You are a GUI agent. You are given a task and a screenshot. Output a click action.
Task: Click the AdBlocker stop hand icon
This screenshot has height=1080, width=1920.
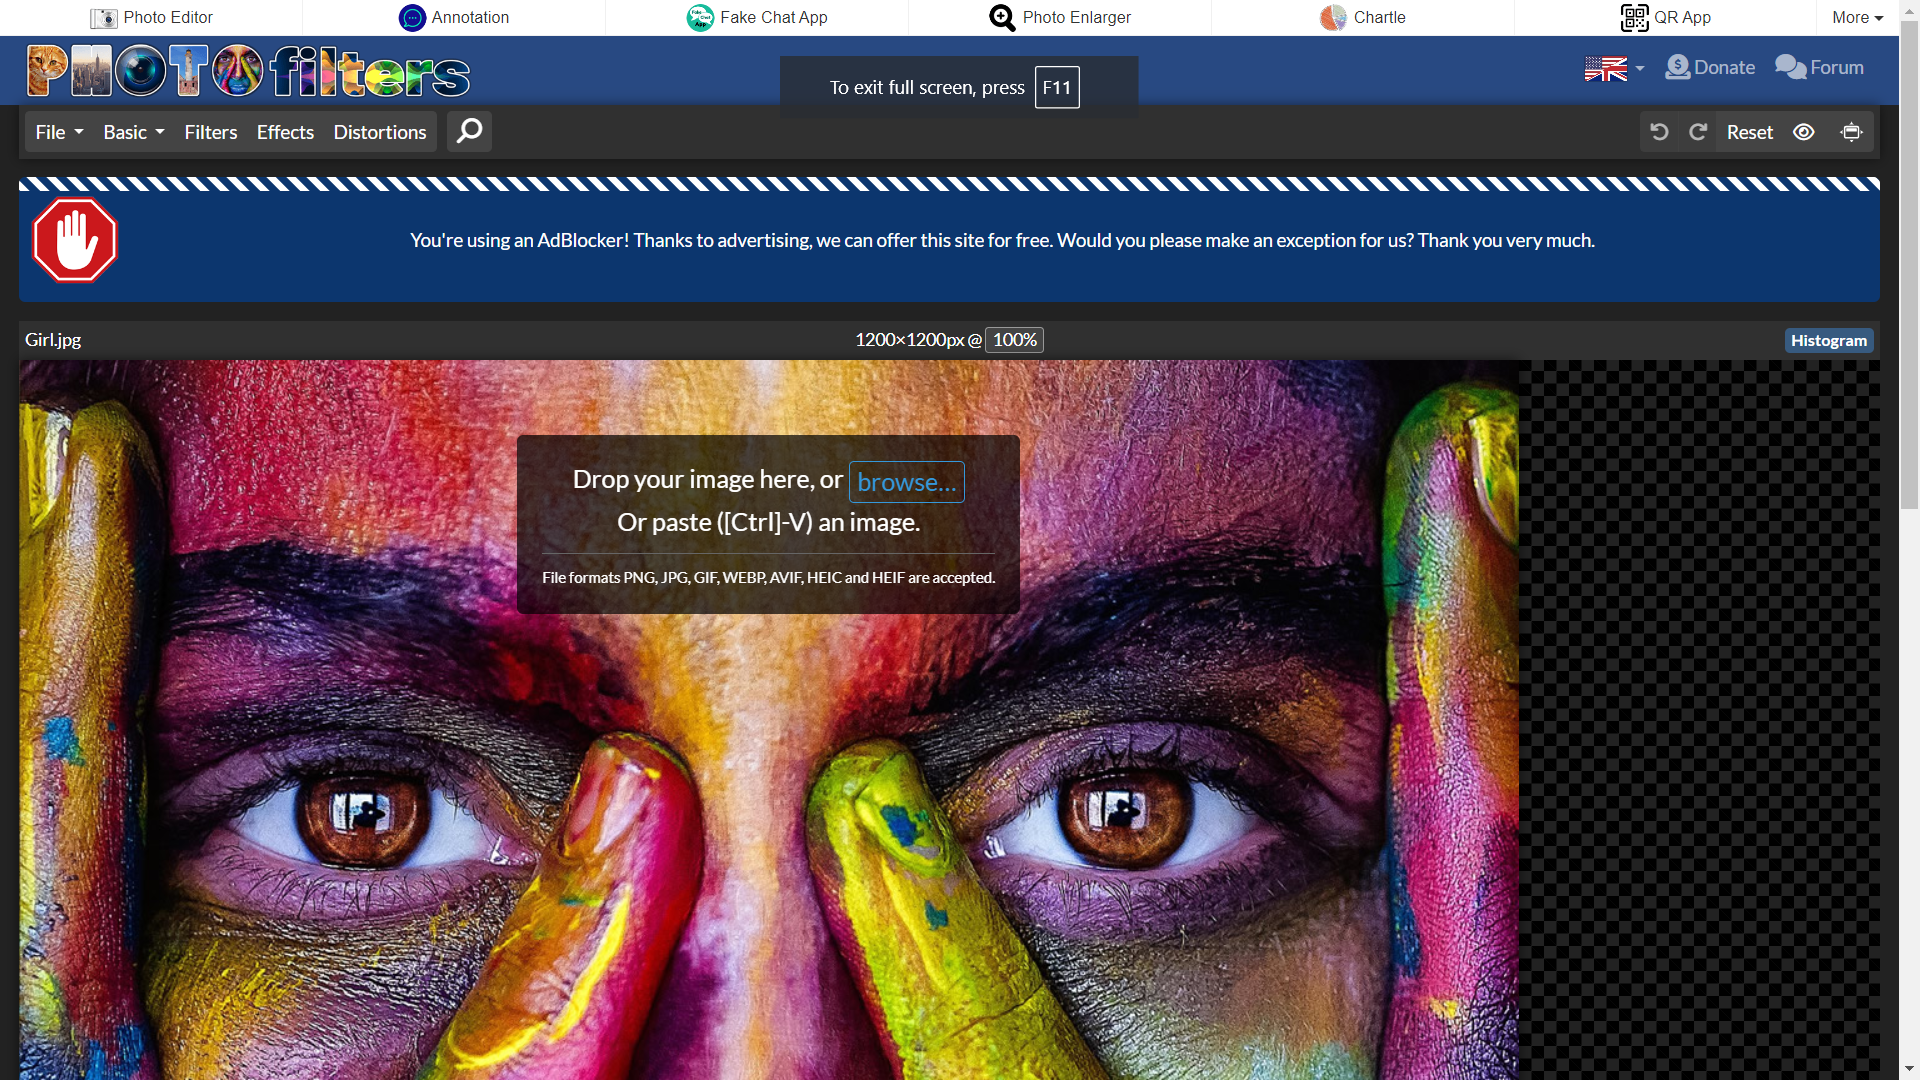[75, 240]
